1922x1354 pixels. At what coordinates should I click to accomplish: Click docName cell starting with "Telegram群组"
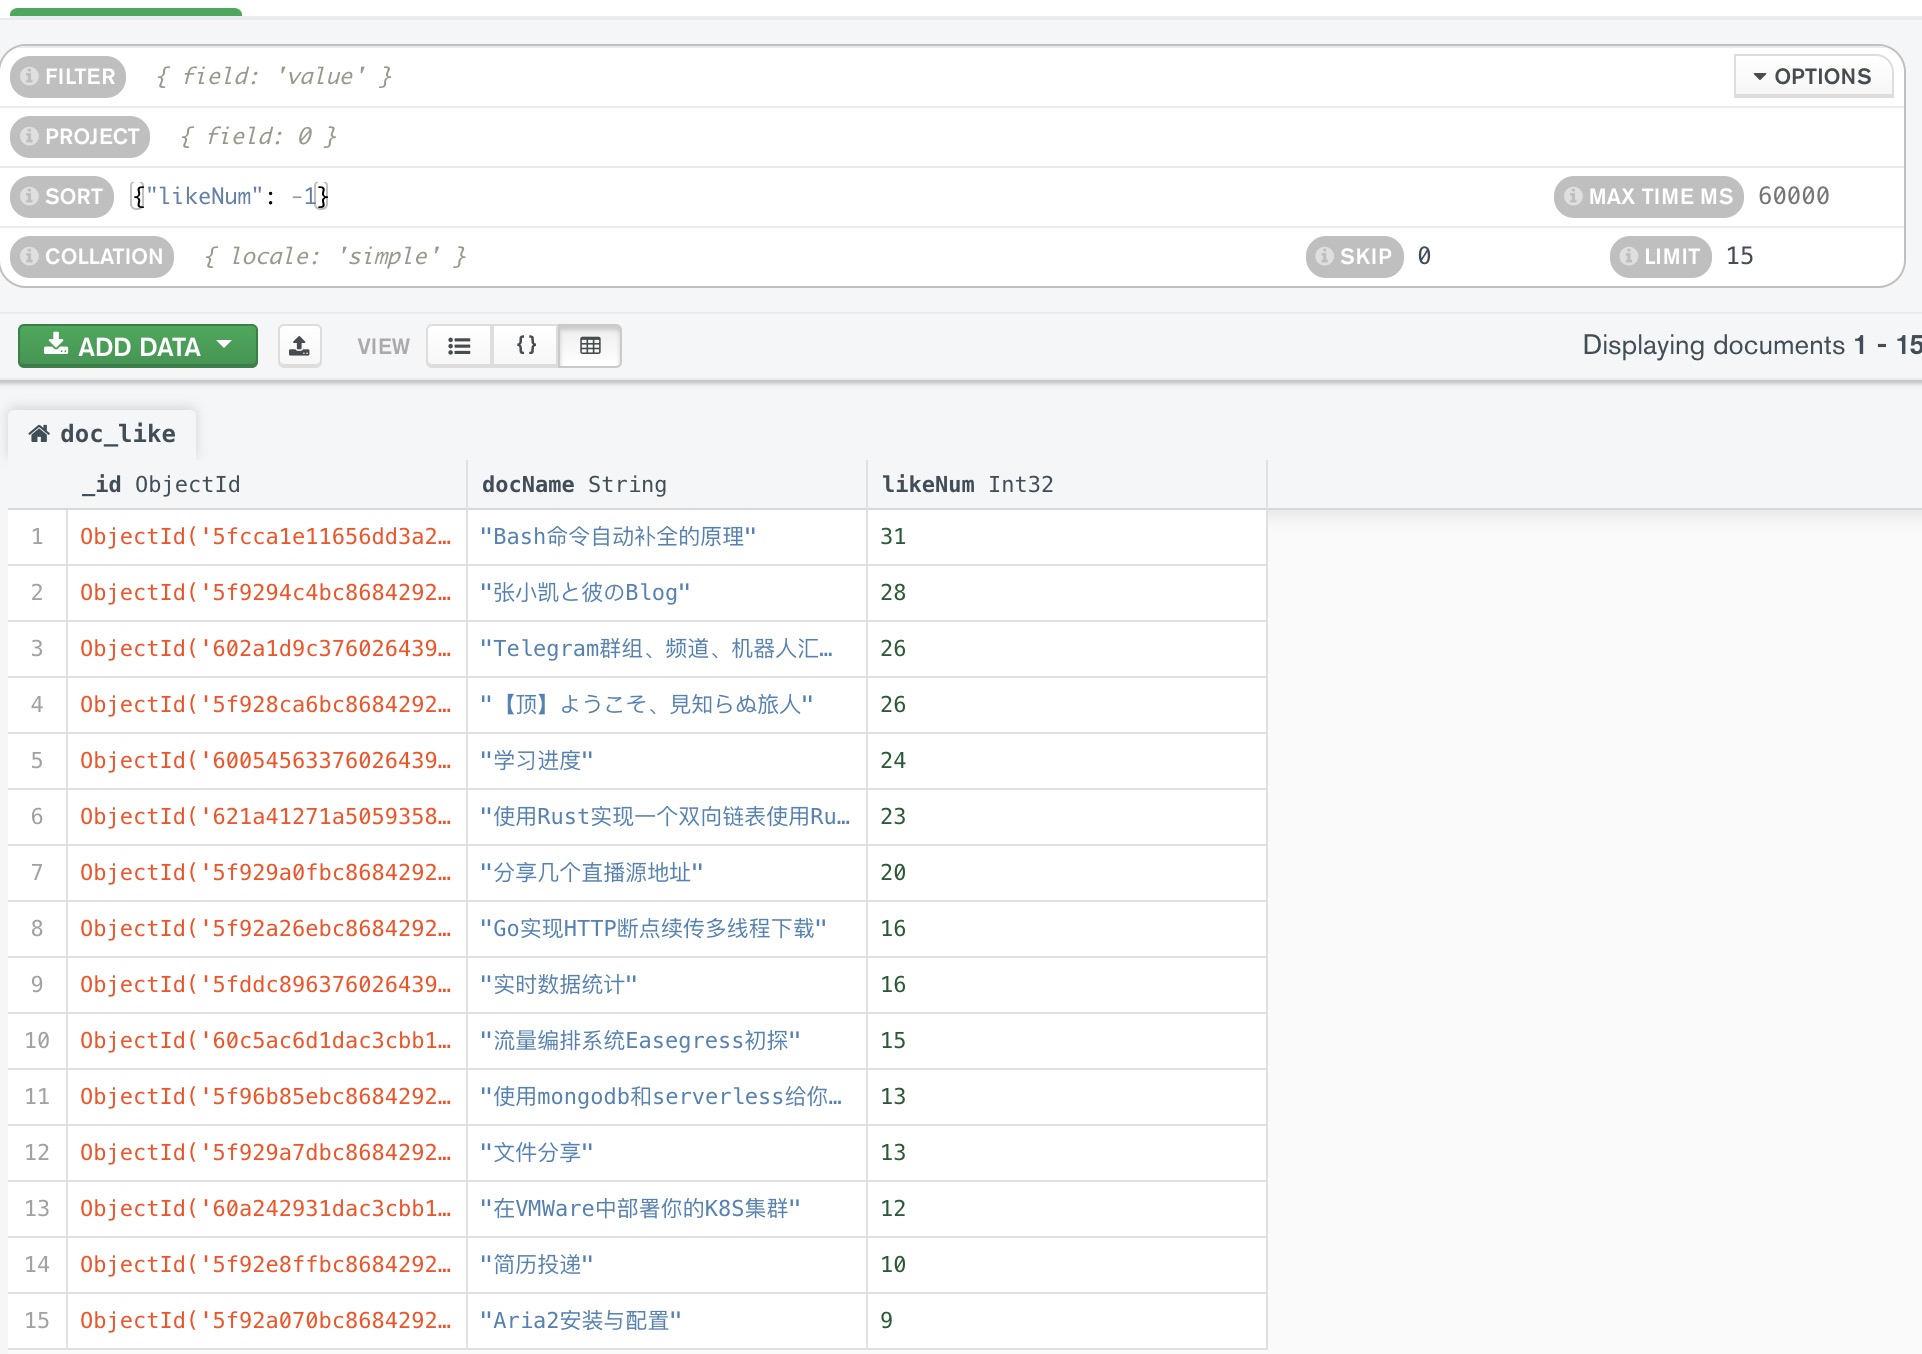[x=667, y=649]
